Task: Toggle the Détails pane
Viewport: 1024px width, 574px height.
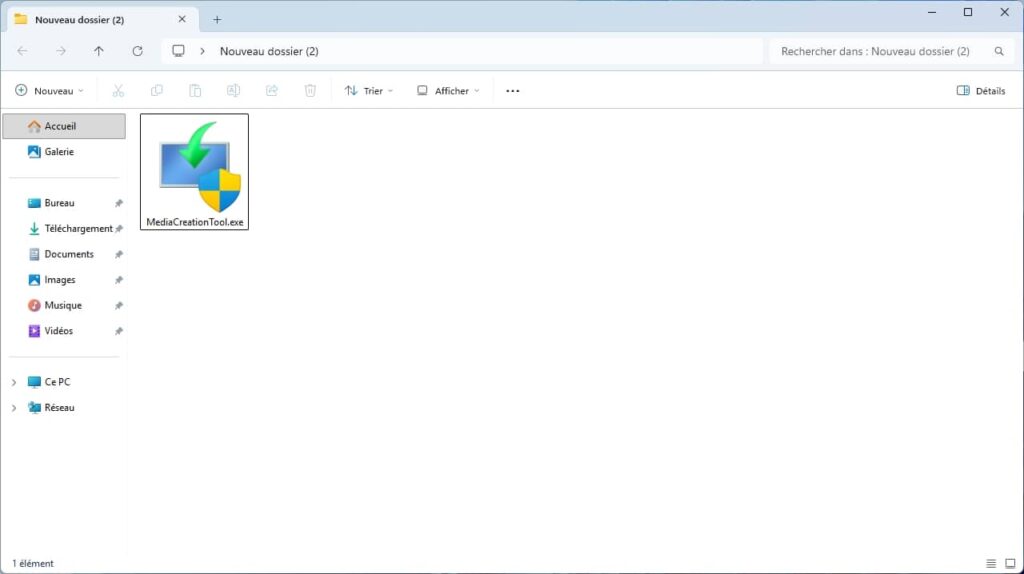Action: (x=981, y=91)
